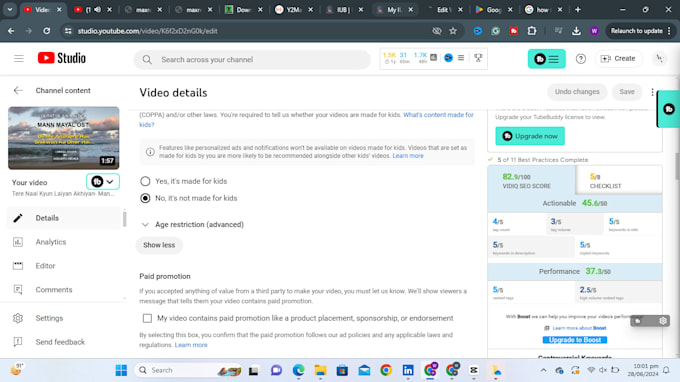Click the account avatar in top right
This screenshot has height=382, width=680.
pyautogui.click(x=659, y=59)
